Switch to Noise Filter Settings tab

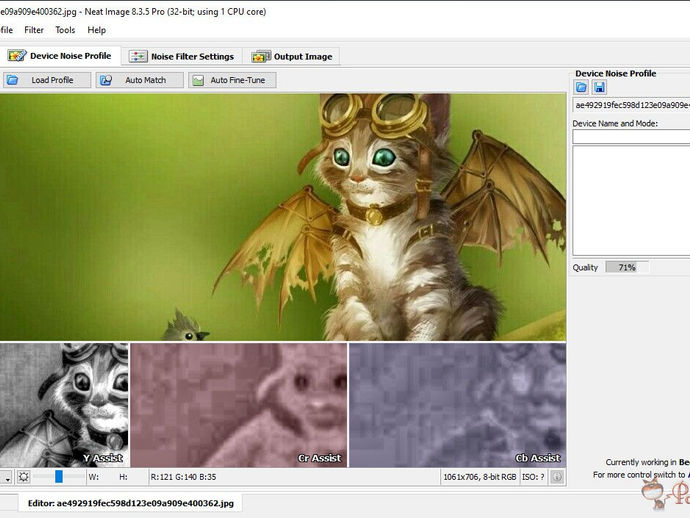click(x=182, y=56)
